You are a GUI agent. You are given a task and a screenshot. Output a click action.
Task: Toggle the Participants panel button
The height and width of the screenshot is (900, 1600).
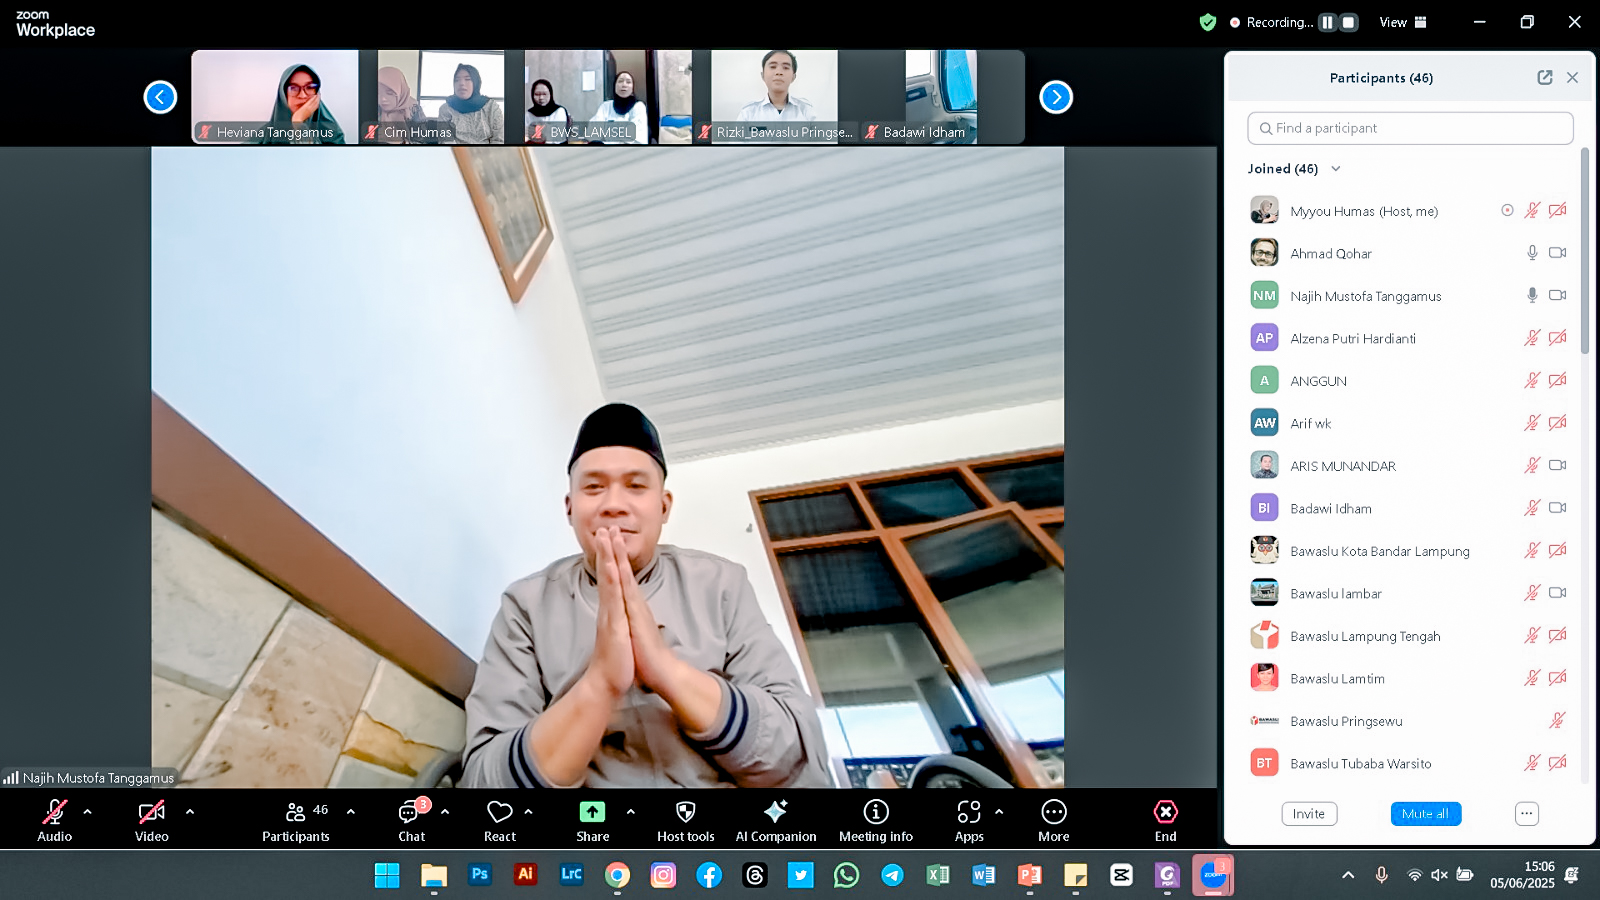[x=296, y=821]
